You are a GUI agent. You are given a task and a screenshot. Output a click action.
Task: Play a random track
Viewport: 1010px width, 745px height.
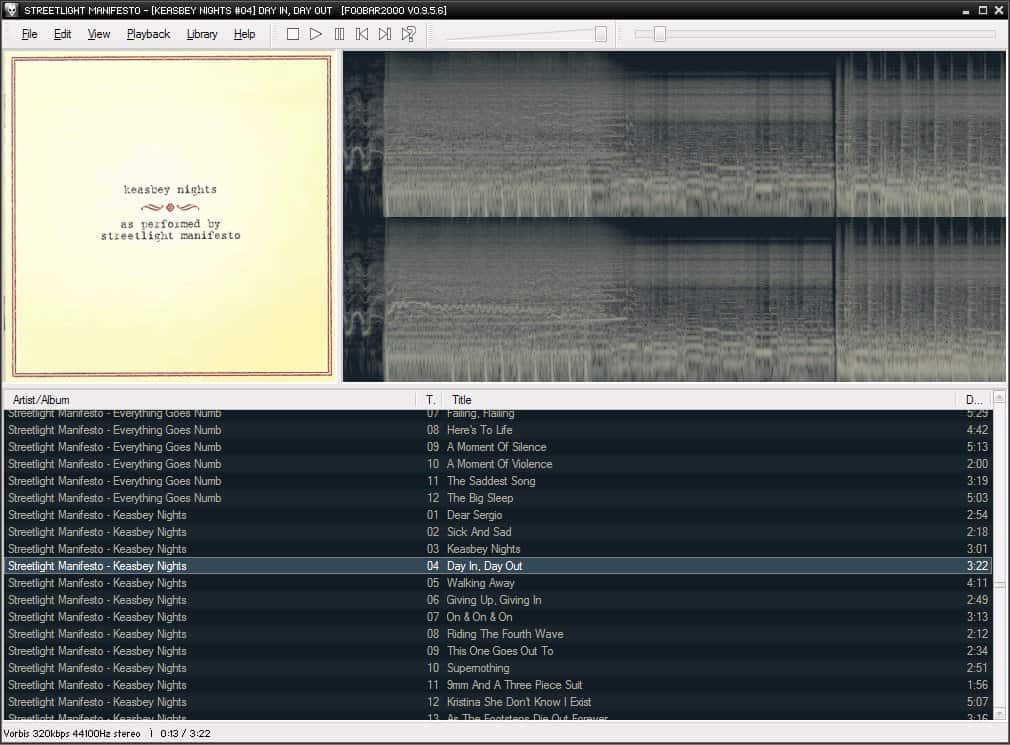(x=408, y=33)
